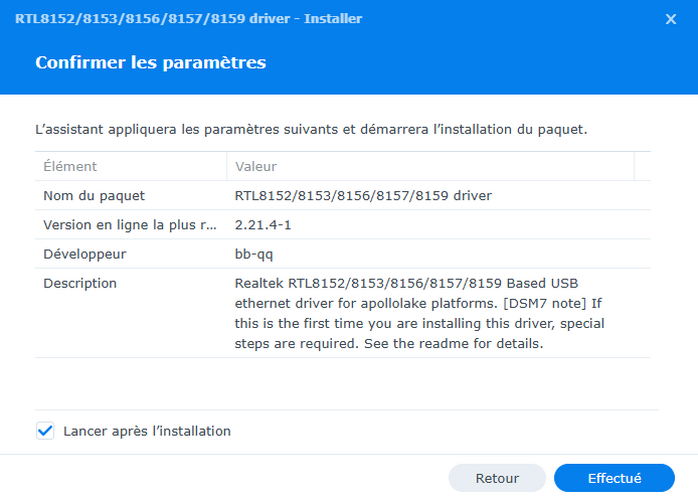Close the driver installer dialog
Screen dimensions: 698x500
click(669, 19)
